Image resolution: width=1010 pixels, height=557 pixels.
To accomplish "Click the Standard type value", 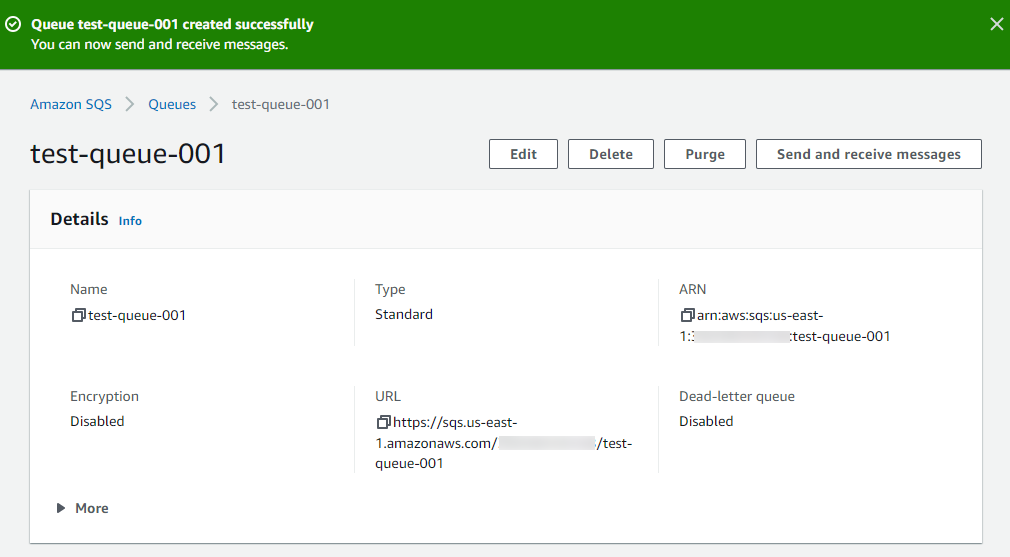I will point(404,314).
